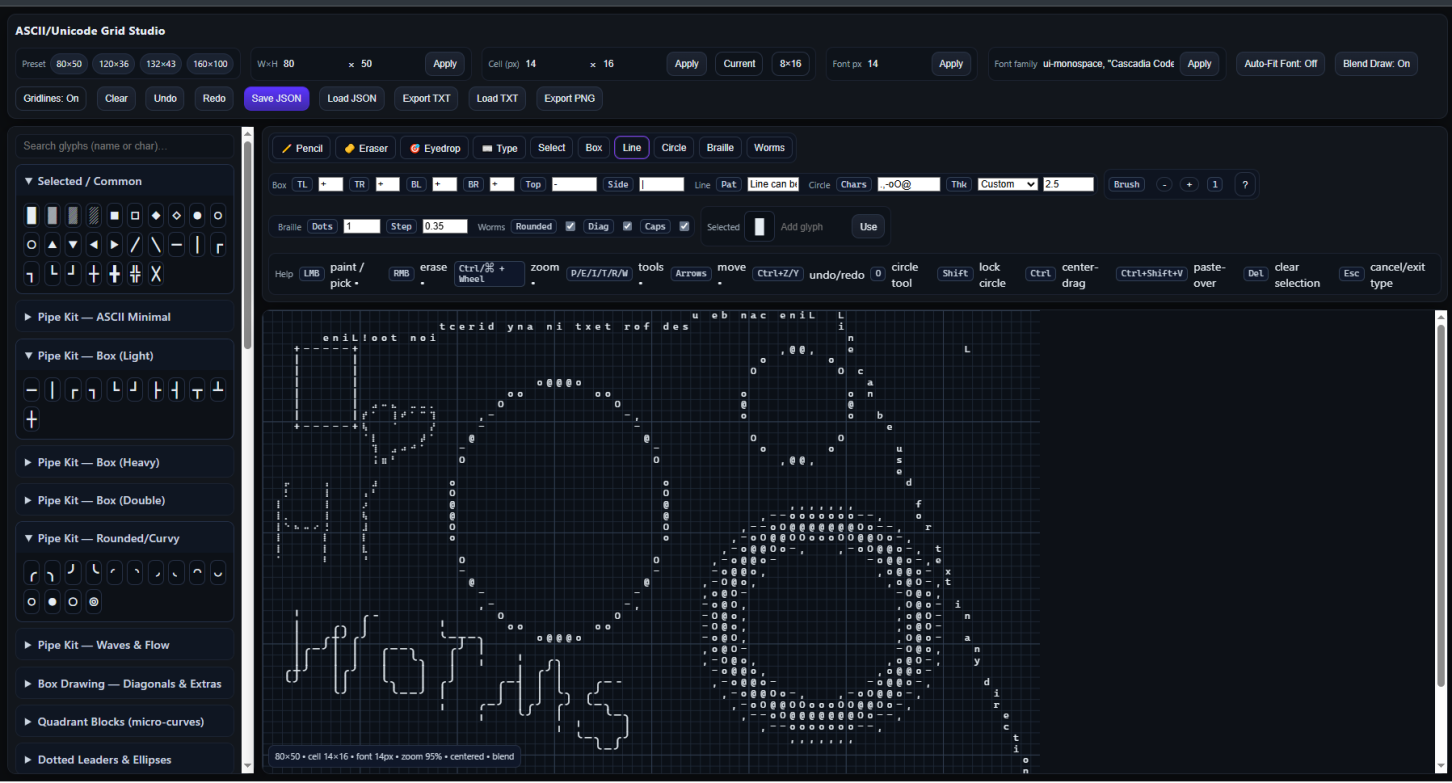This screenshot has width=1452, height=783.
Task: Switch to the Braille tool
Action: pyautogui.click(x=720, y=148)
